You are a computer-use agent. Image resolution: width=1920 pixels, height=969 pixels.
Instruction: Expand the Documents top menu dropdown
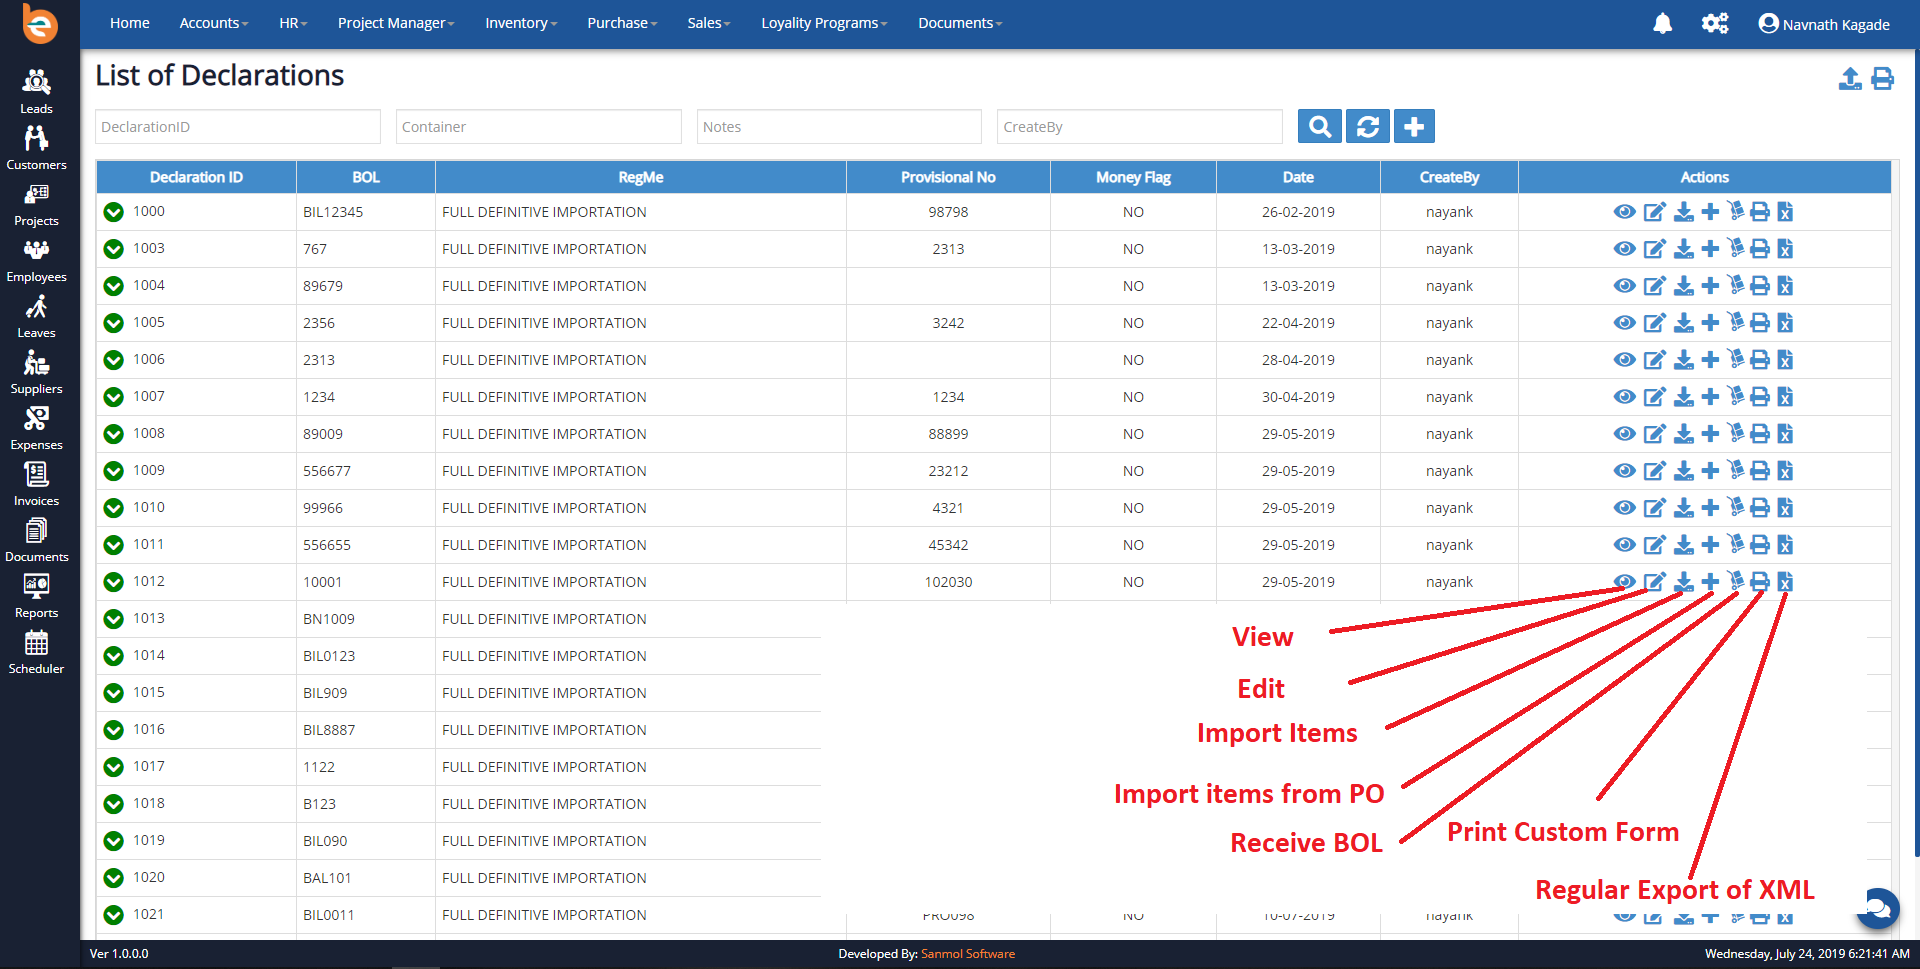point(960,23)
